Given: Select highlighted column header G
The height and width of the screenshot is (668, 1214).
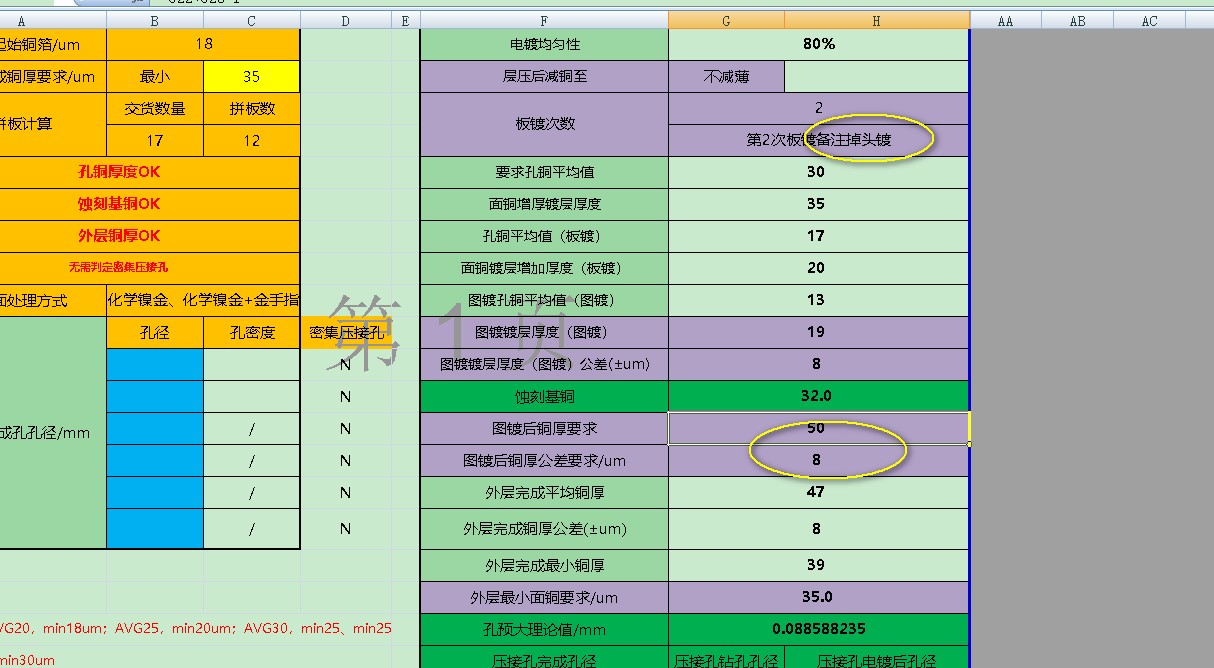Looking at the screenshot, I should coord(726,21).
